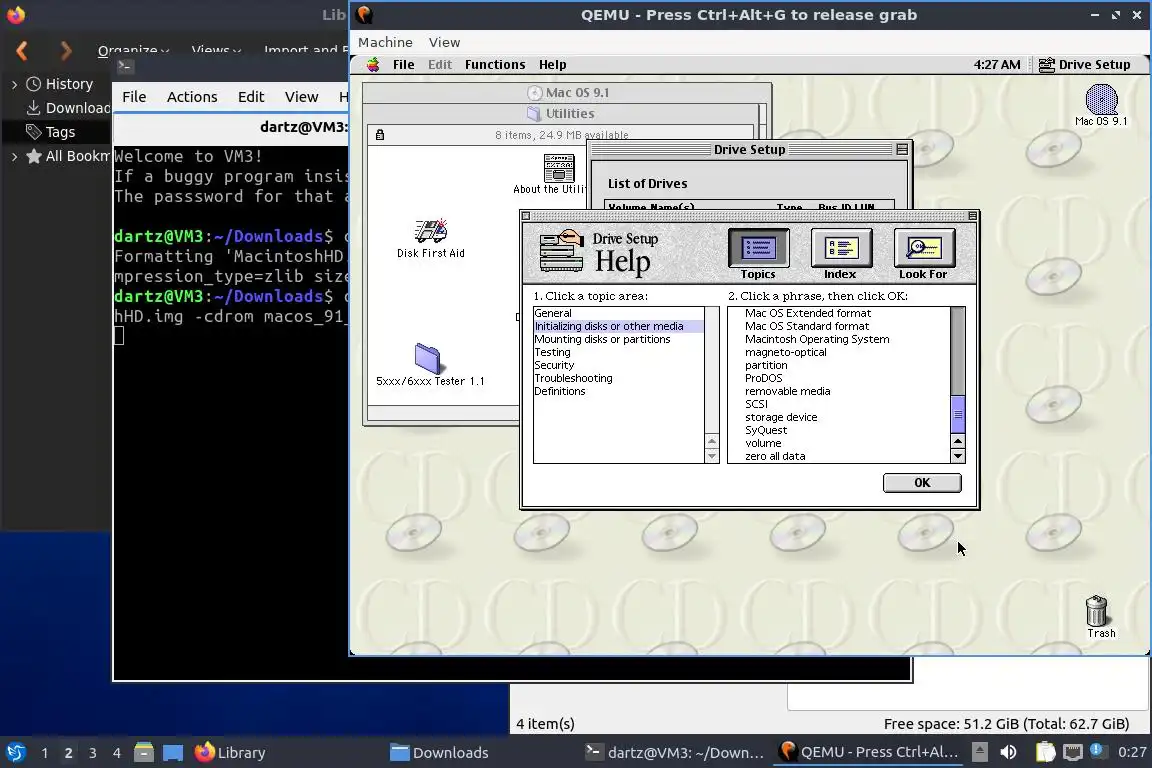Click OK in Drive Setup Help

click(x=922, y=483)
